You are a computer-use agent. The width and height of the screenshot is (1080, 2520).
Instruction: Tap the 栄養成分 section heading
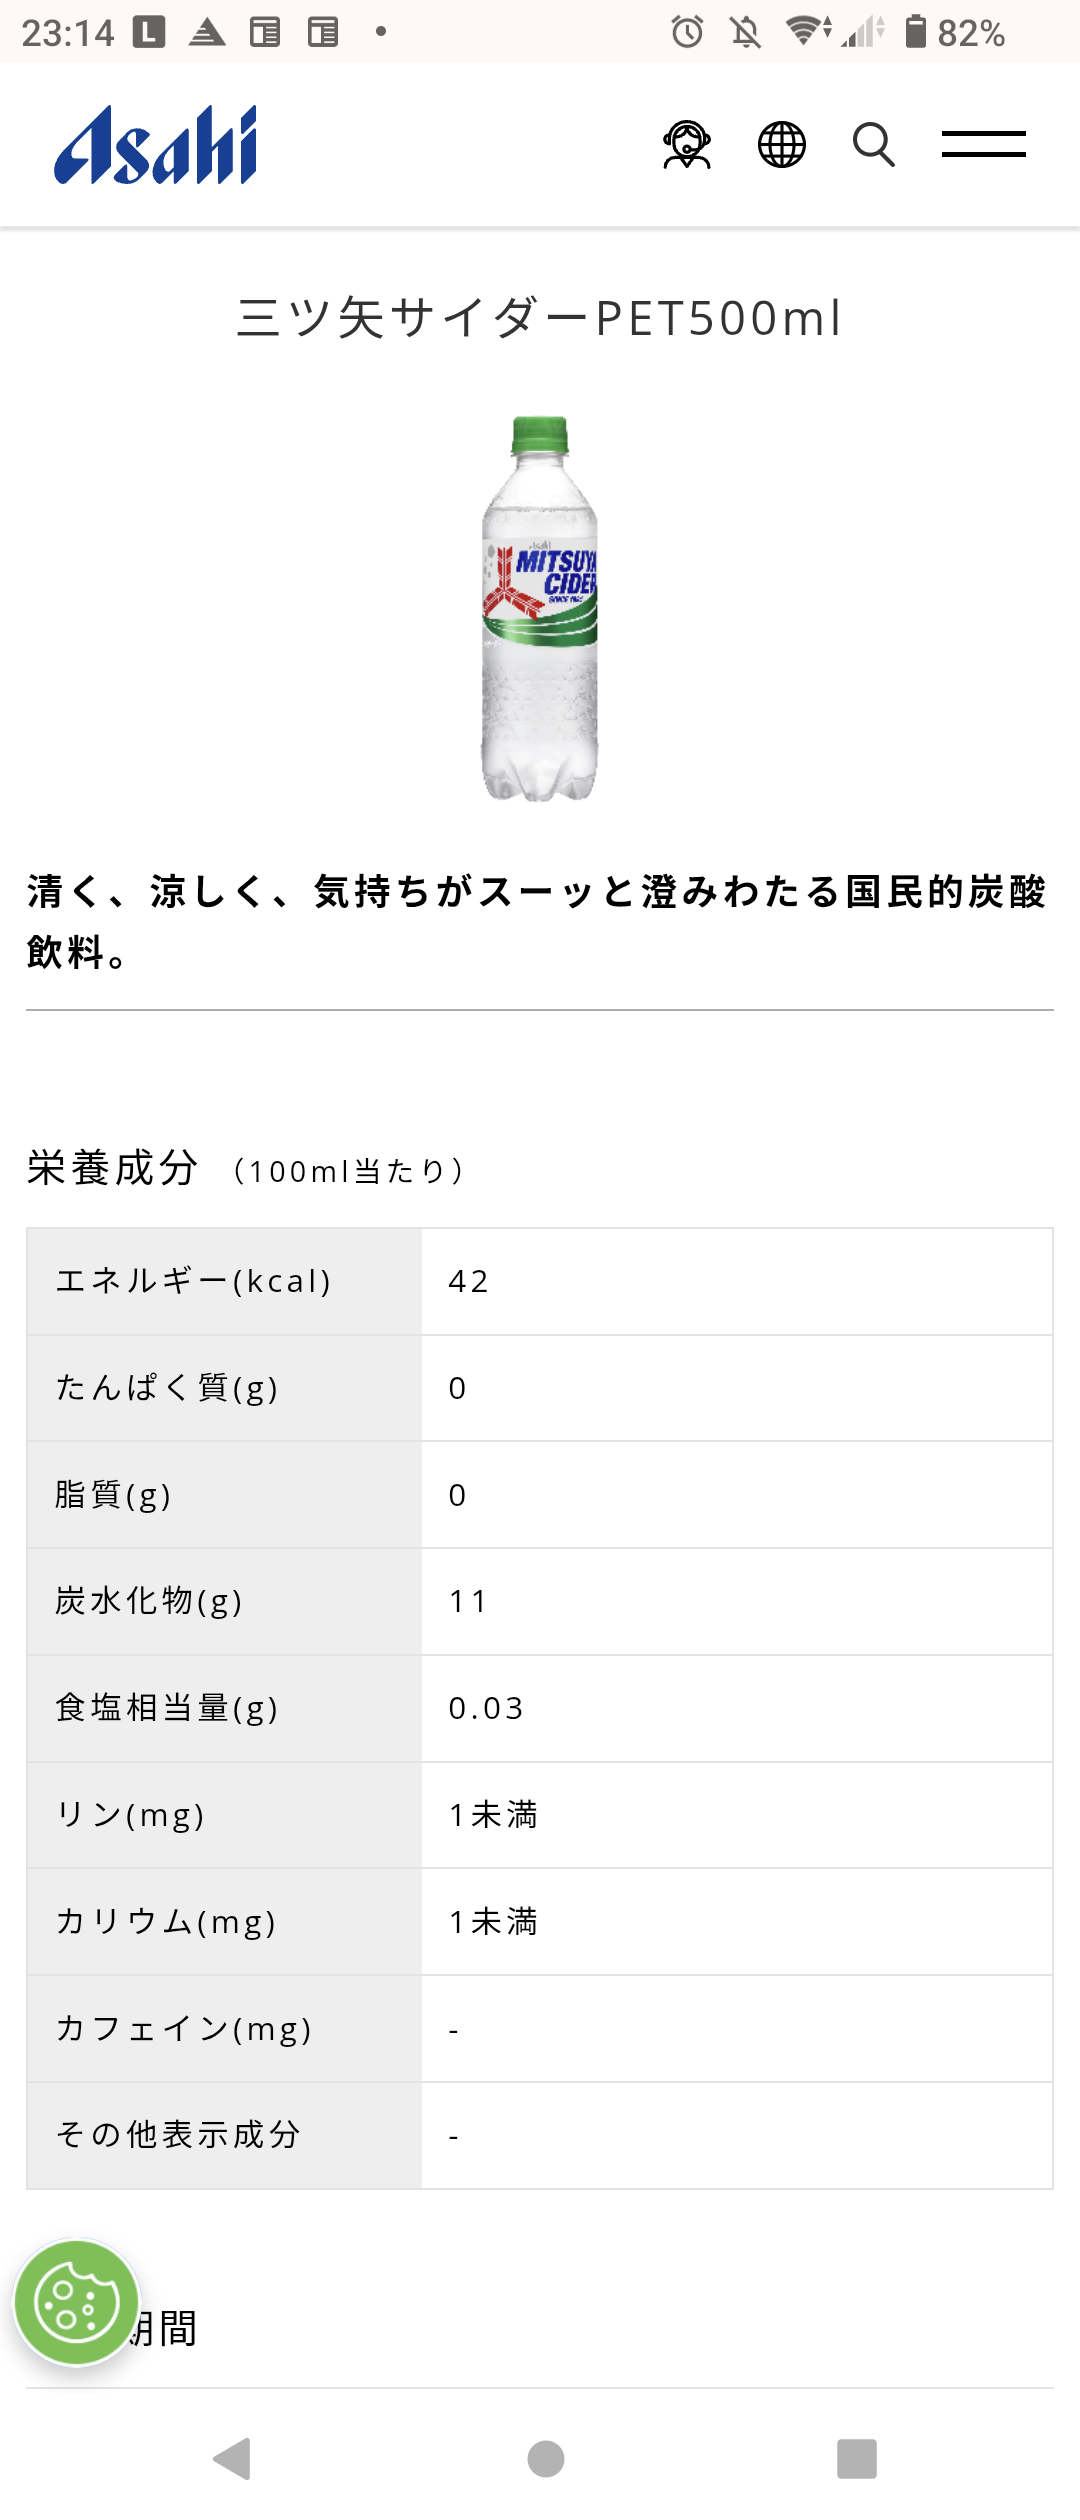[113, 1168]
